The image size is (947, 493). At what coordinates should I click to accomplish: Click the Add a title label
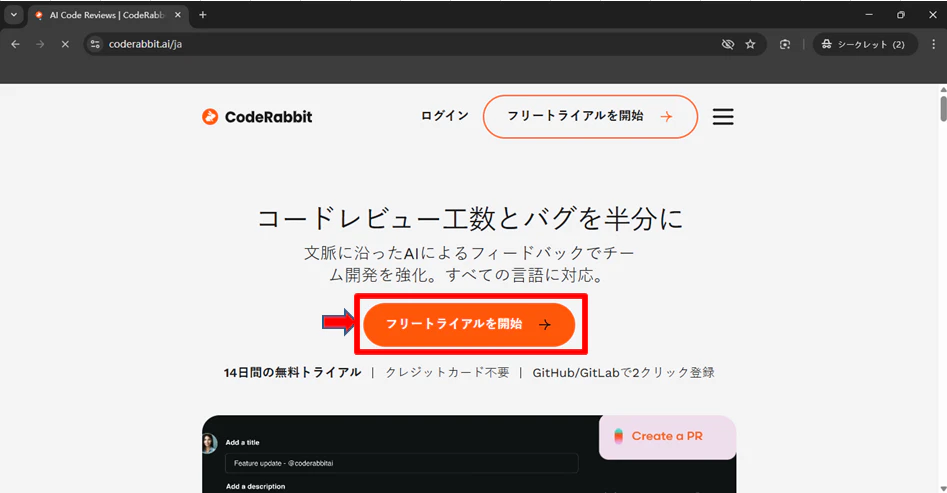(242, 442)
